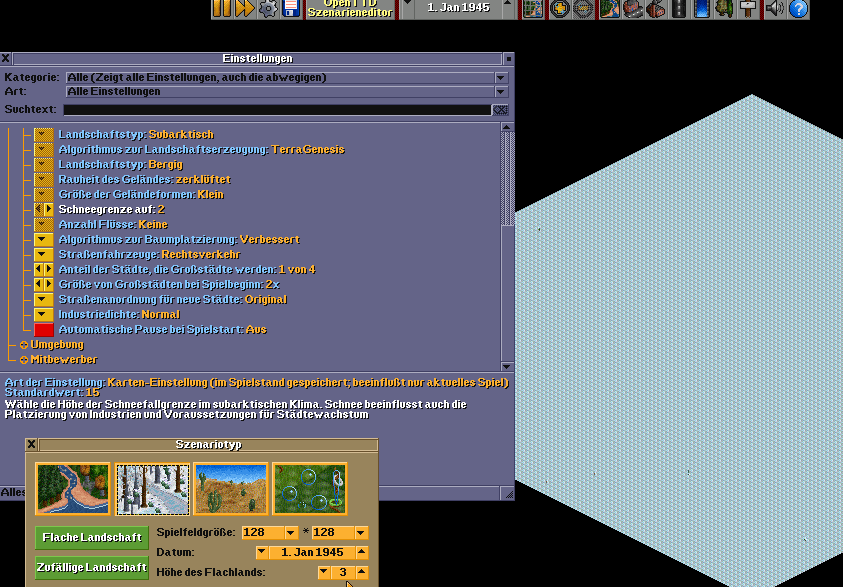Increase Höhe des Flachlands value
Viewport: 843px width, 587px height.
coord(362,572)
